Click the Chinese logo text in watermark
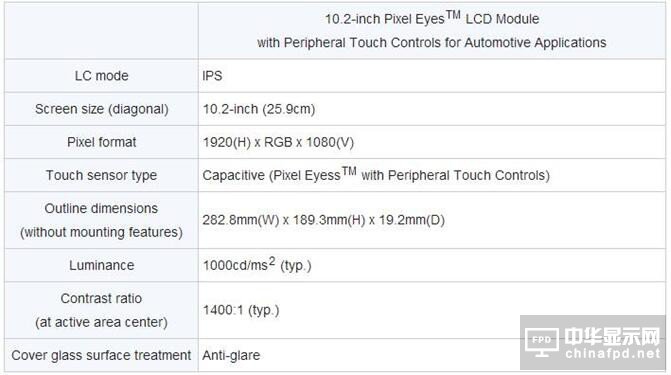 coord(612,336)
